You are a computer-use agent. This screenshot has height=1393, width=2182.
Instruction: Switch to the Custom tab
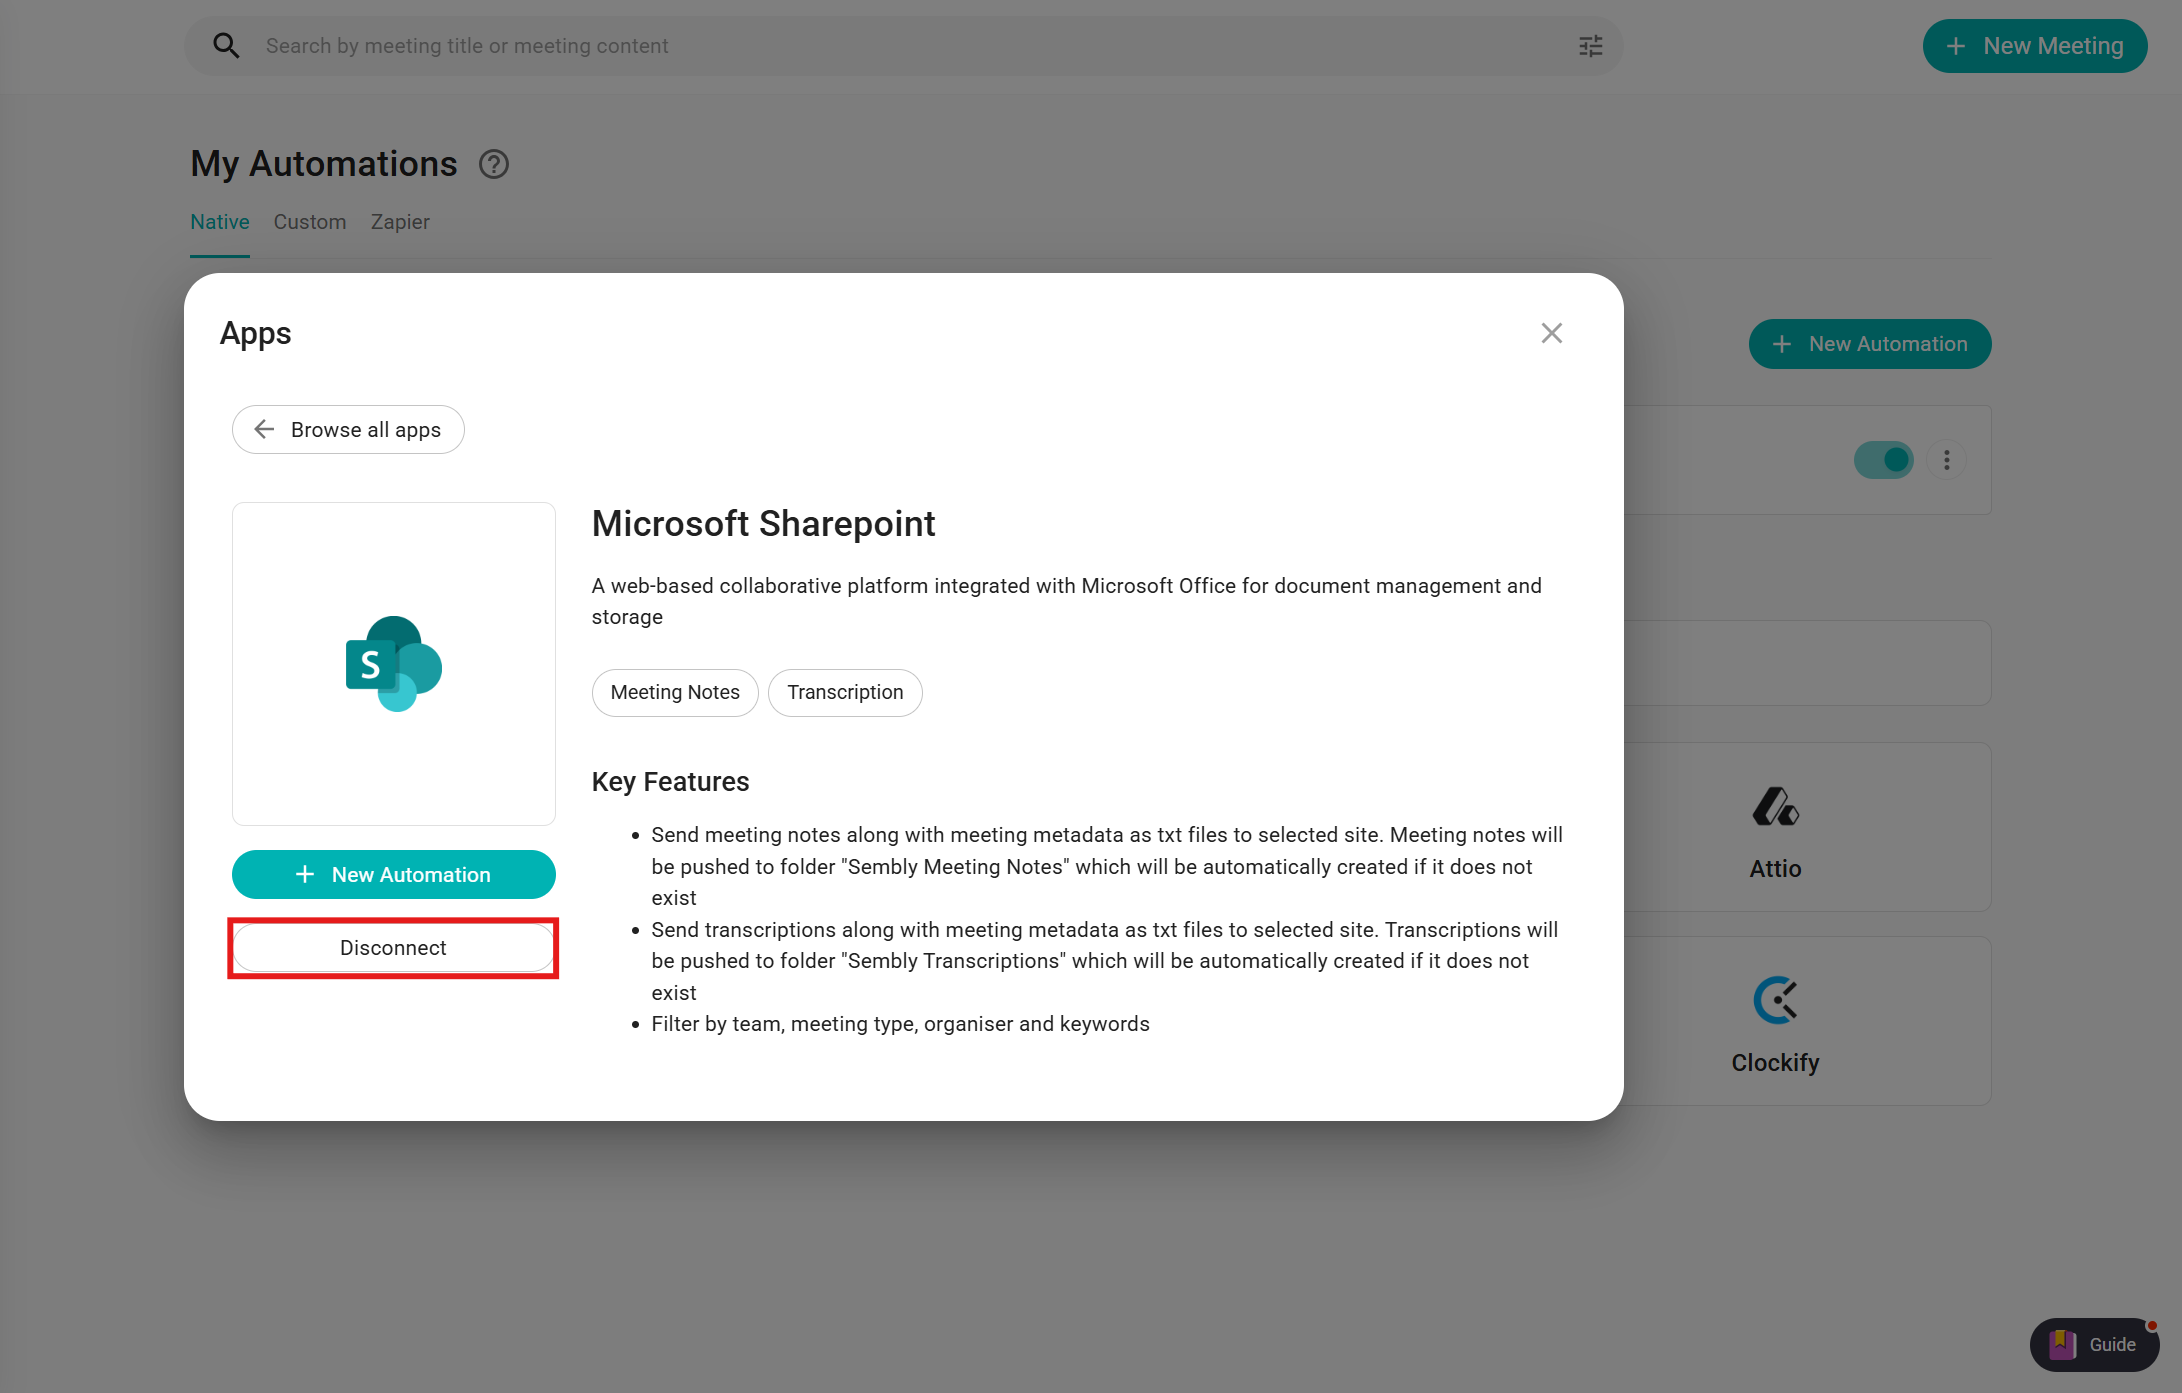click(310, 222)
